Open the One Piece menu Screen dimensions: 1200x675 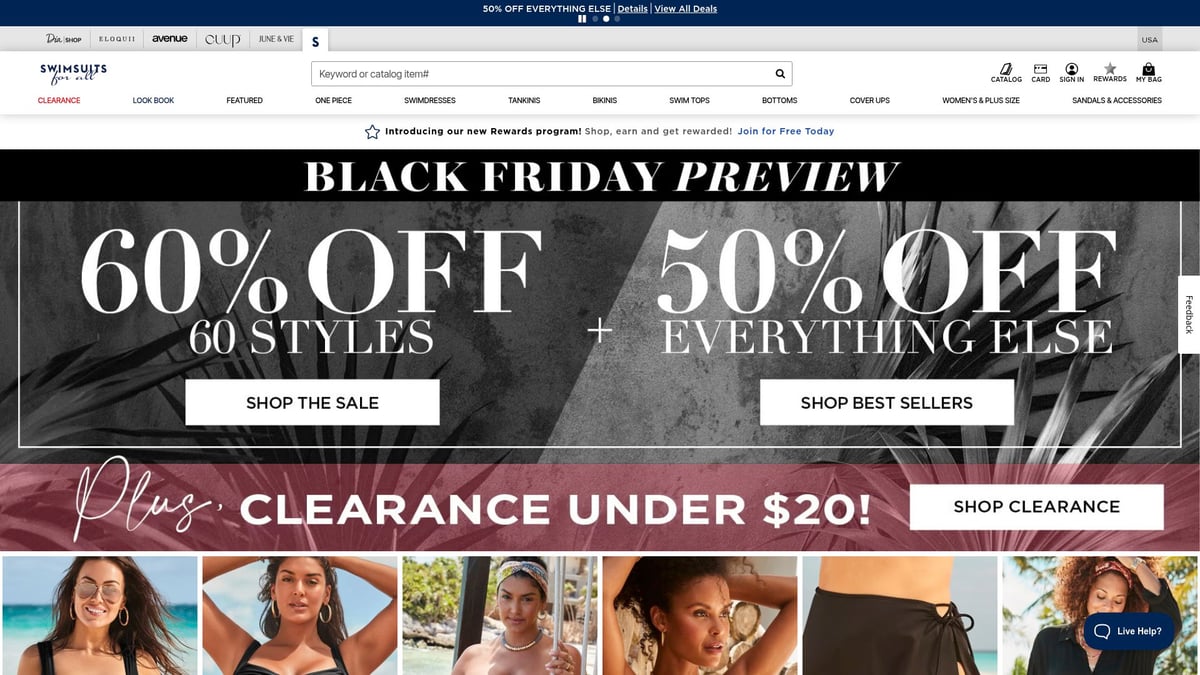[333, 101]
